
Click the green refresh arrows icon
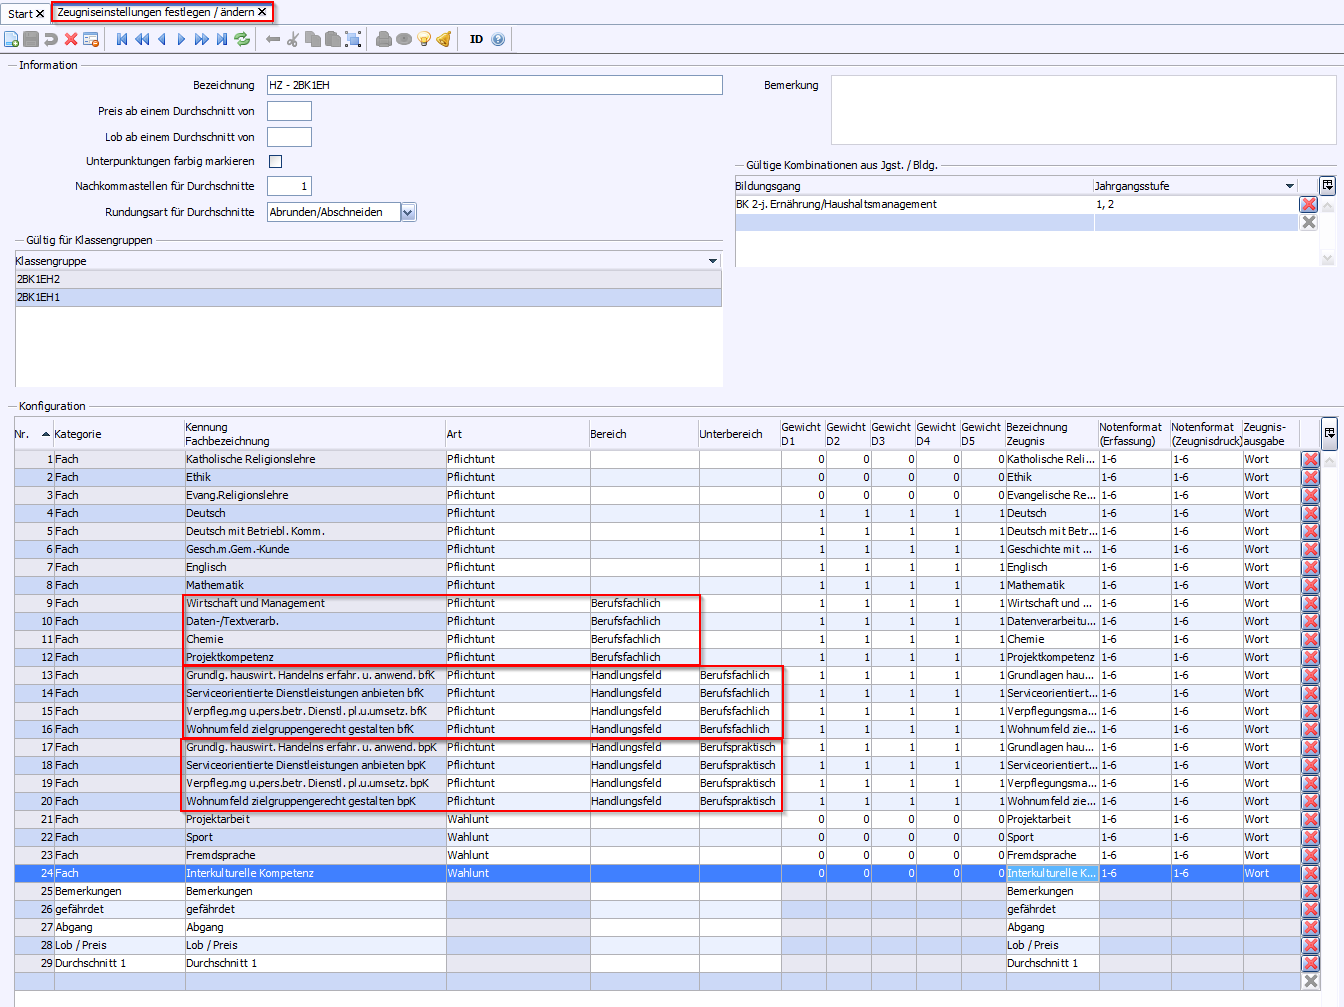coord(242,39)
